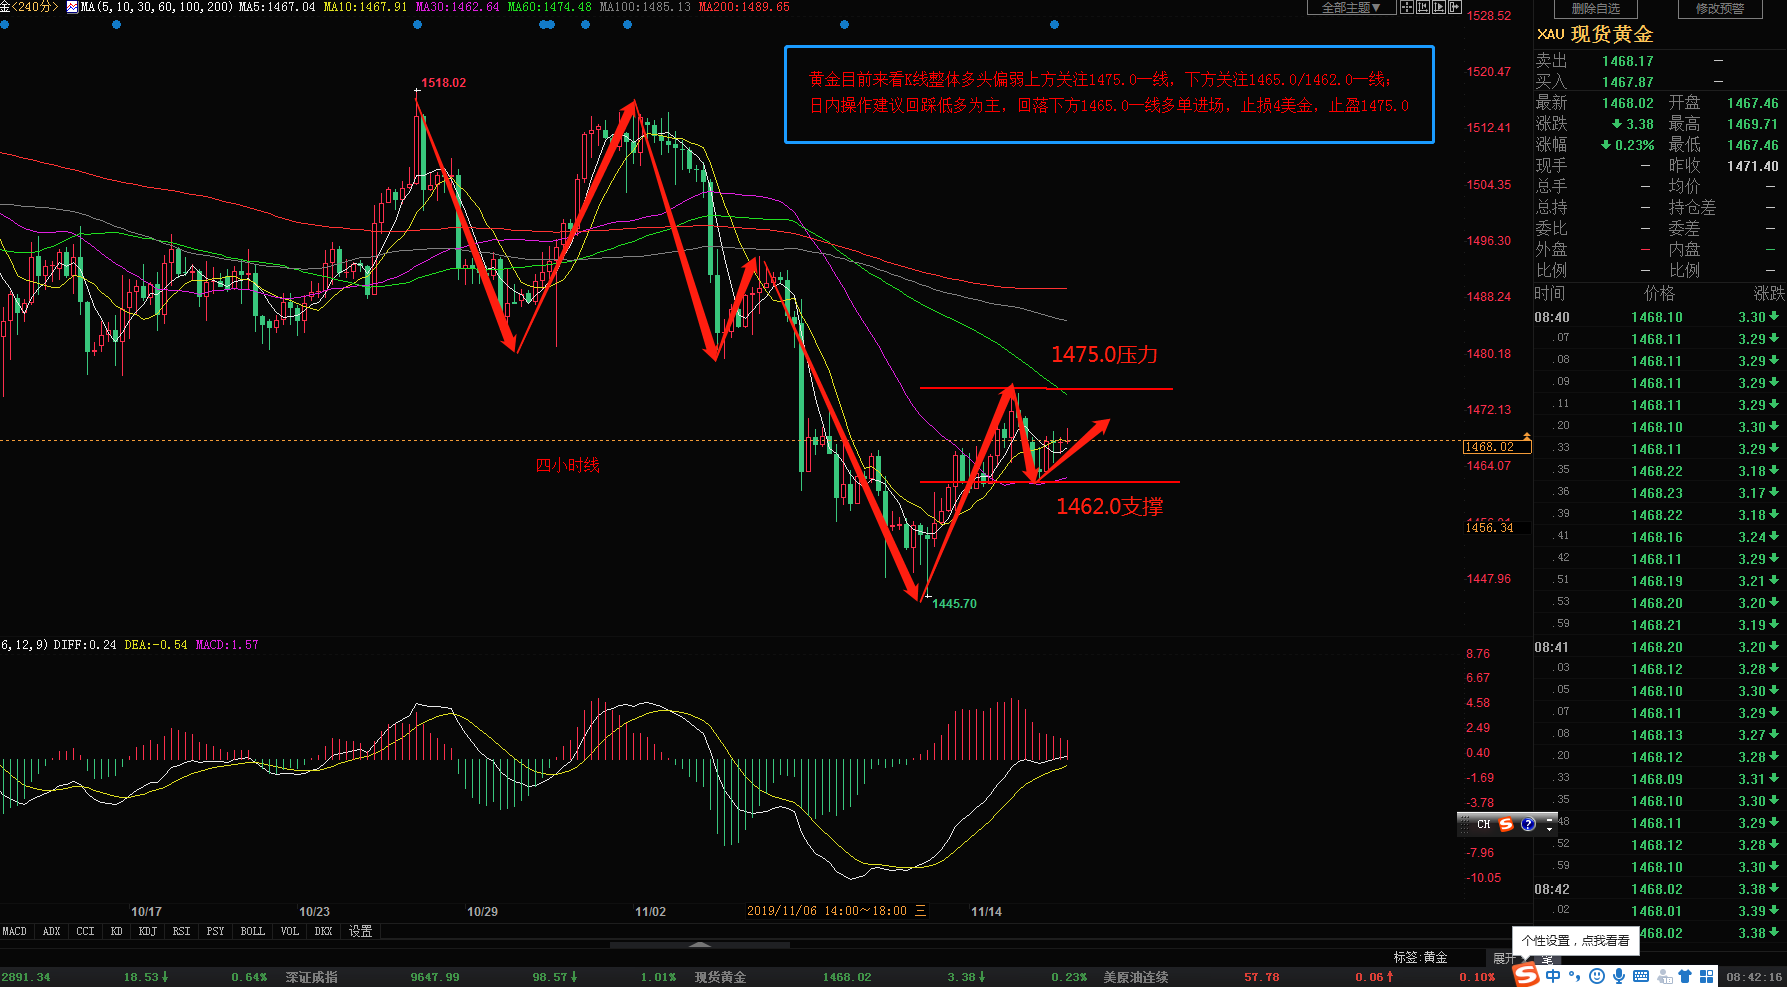The image size is (1787, 987).
Task: Click the play-arrow chart toolbar icon
Action: [1439, 8]
